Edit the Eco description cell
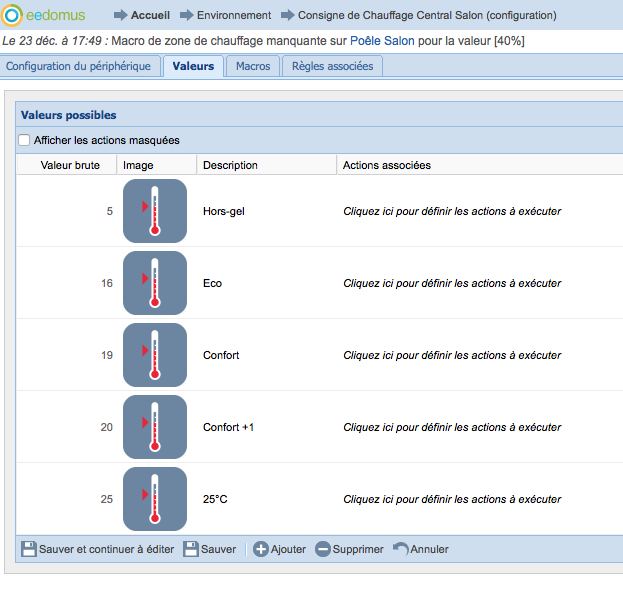Viewport: 623px width, 591px height. coord(213,283)
